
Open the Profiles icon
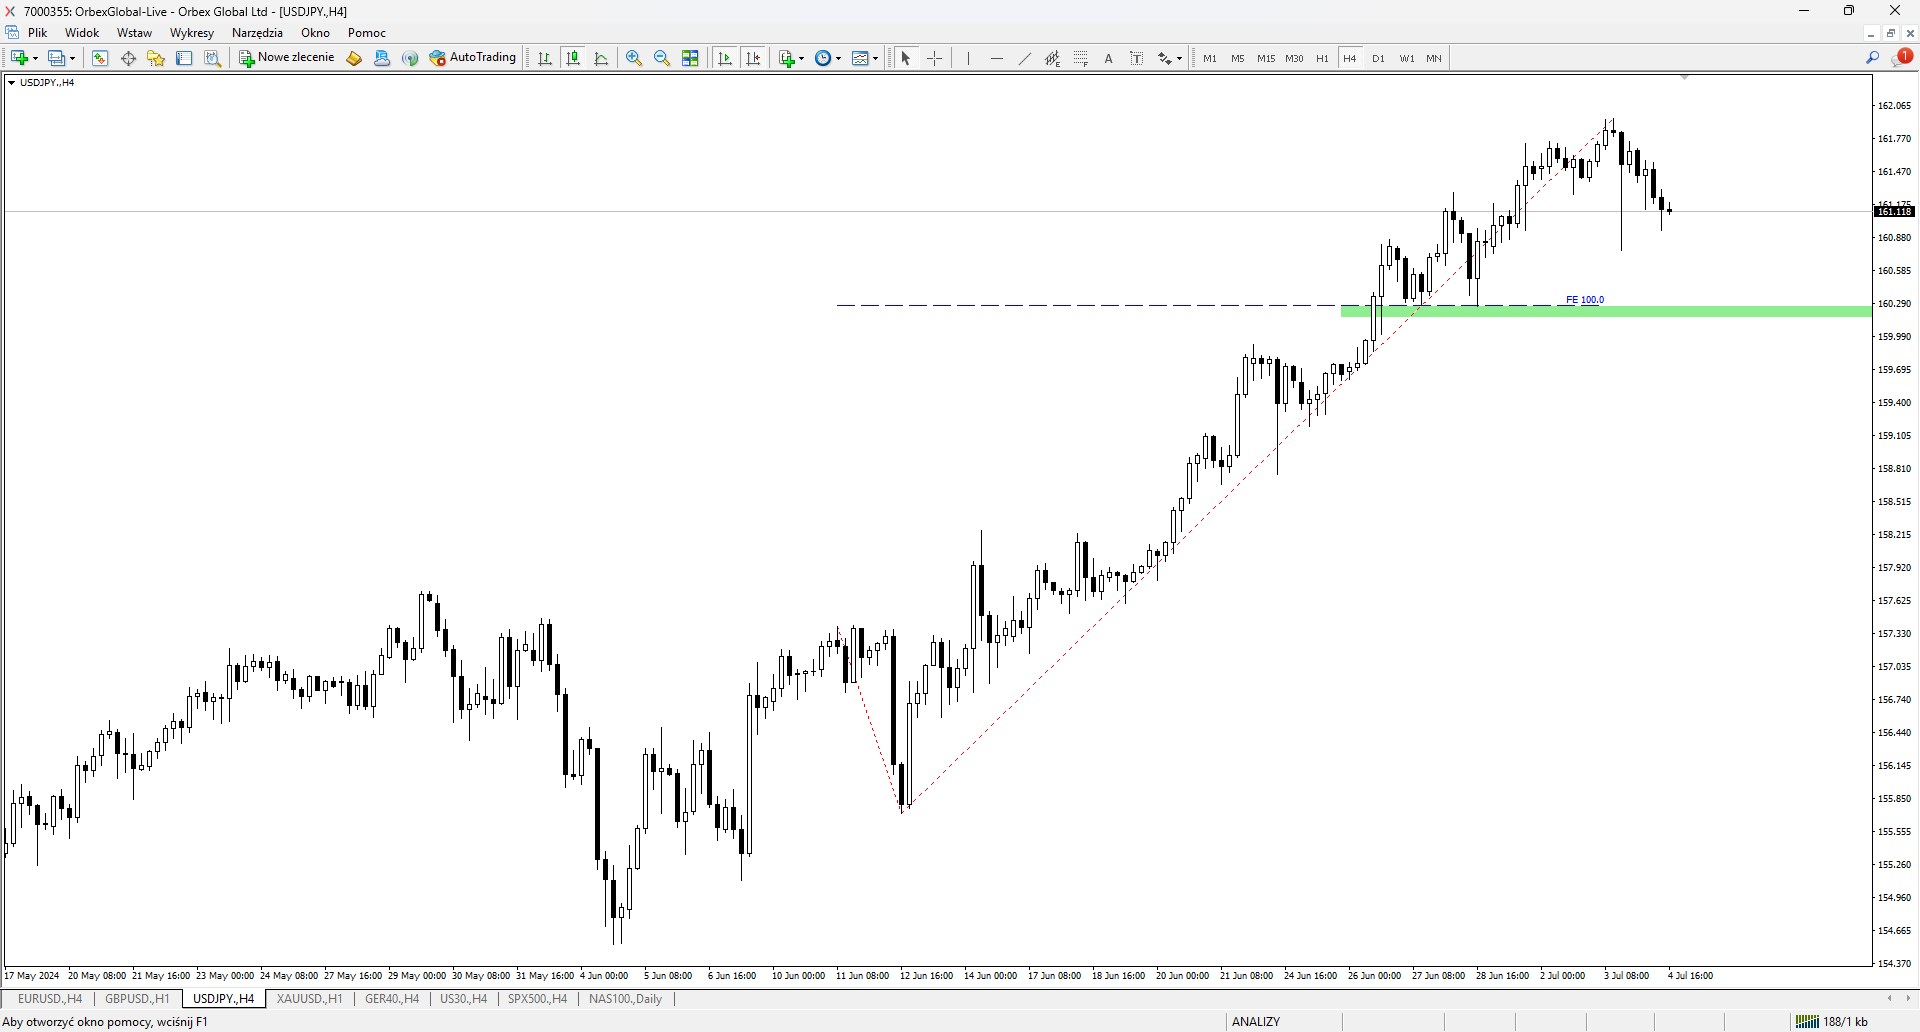pos(57,58)
